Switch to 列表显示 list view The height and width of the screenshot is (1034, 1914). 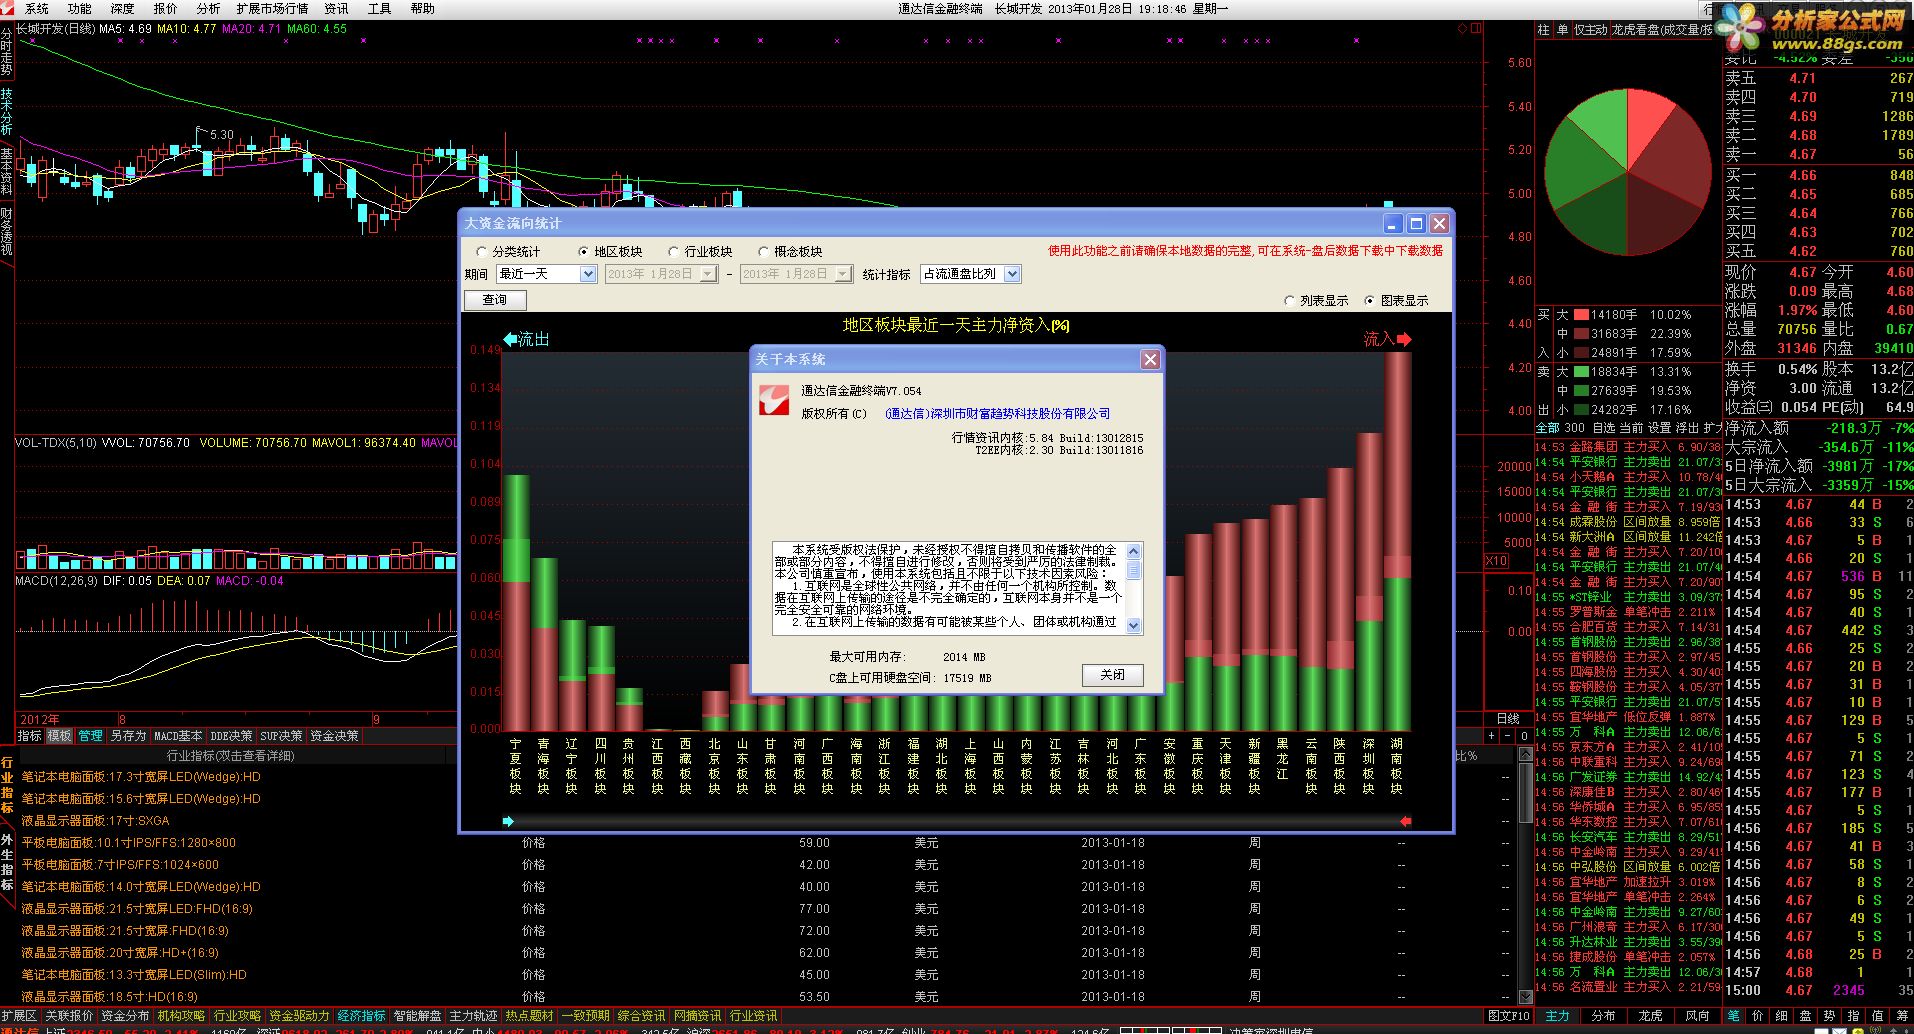(1316, 301)
